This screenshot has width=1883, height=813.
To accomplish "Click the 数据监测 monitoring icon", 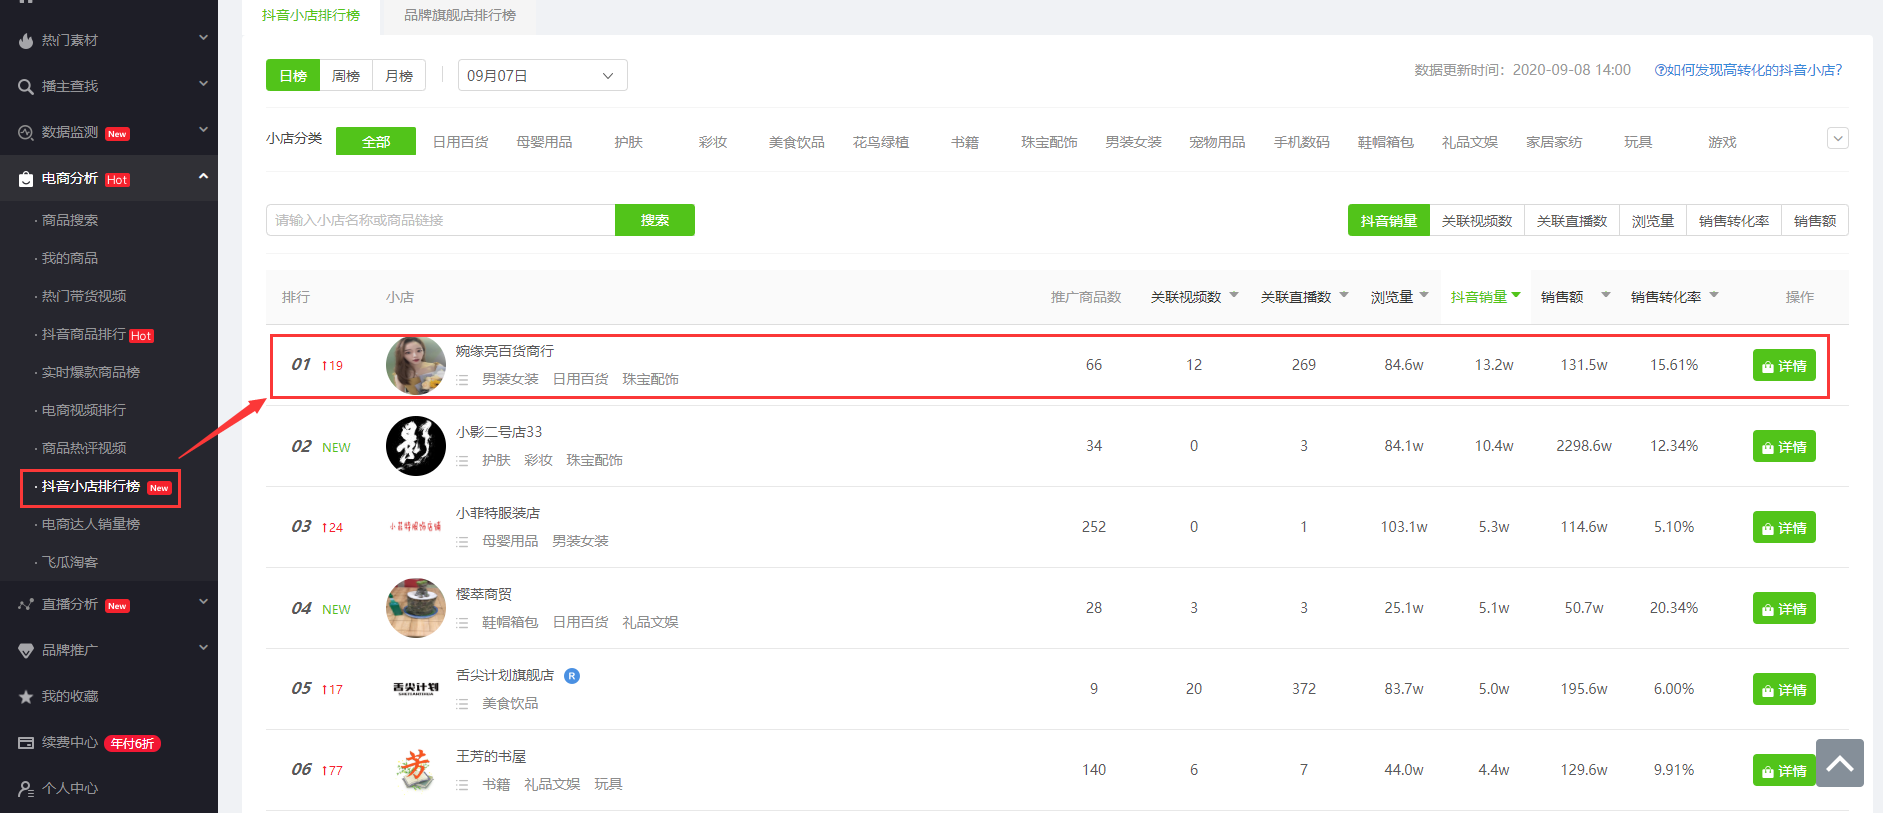I will [26, 133].
